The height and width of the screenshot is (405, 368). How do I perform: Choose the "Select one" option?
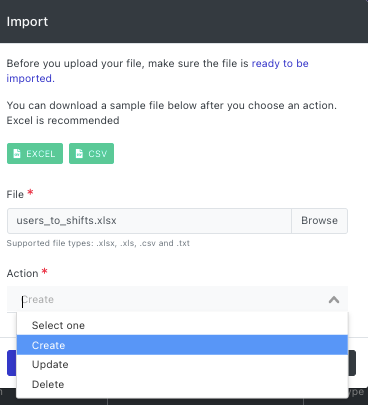[182, 325]
